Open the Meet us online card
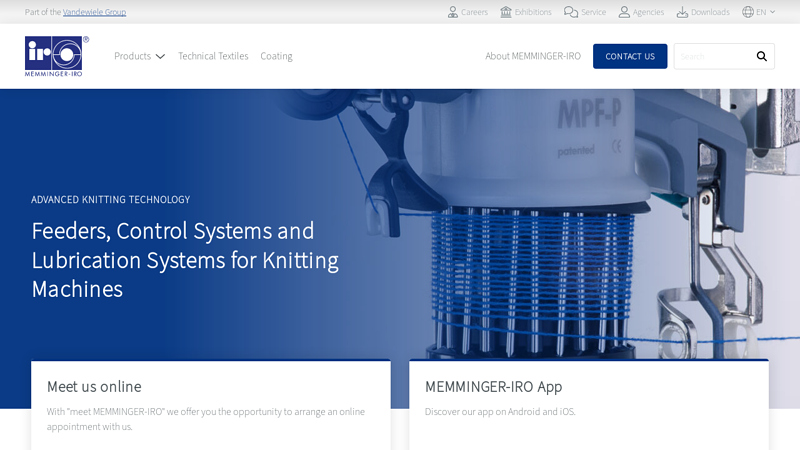The width and height of the screenshot is (800, 450). [211, 405]
